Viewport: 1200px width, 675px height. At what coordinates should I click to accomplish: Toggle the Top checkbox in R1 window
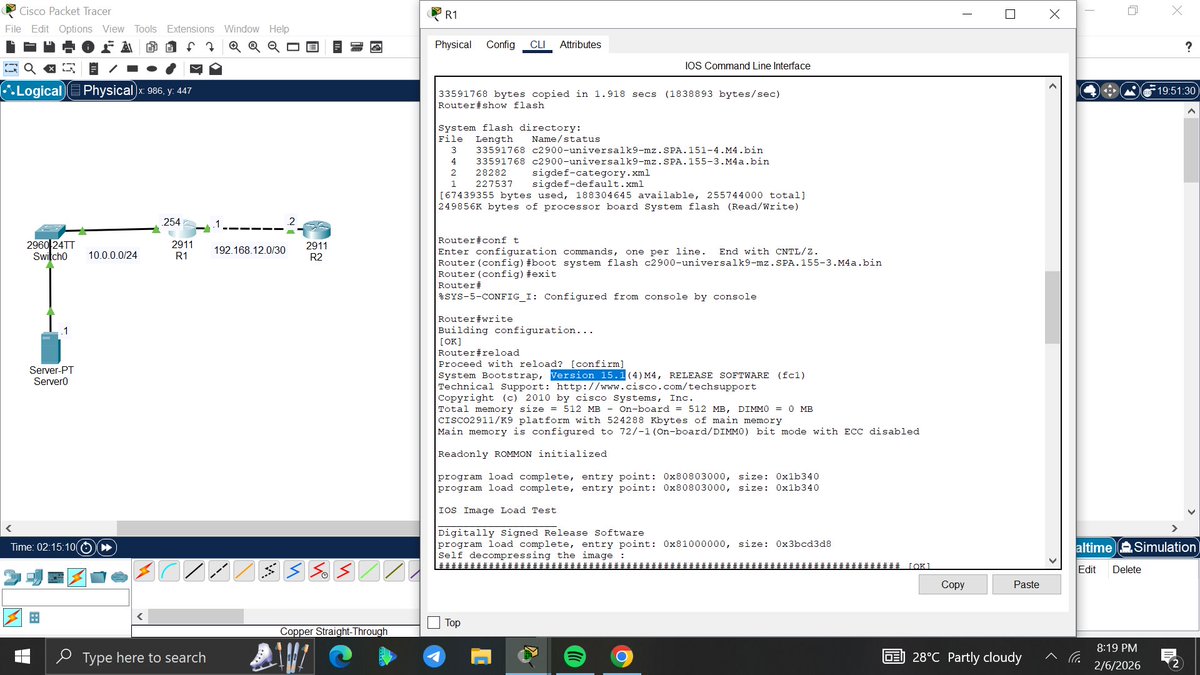click(433, 622)
